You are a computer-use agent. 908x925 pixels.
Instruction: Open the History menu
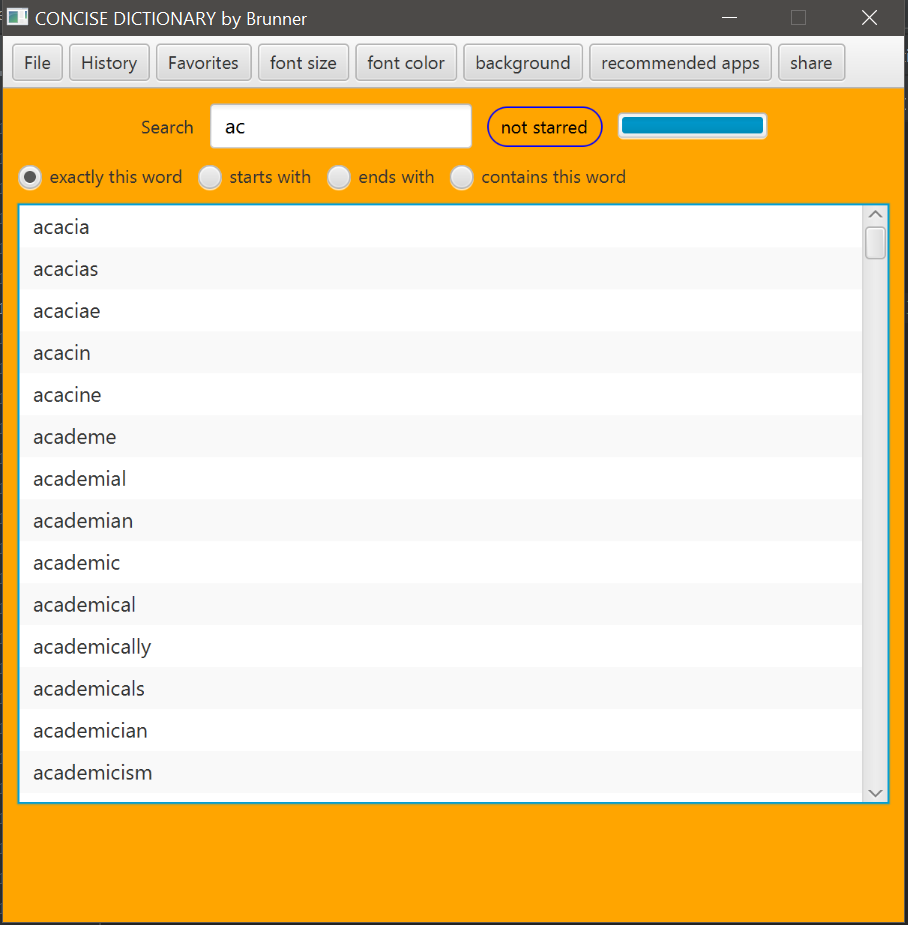pos(109,63)
